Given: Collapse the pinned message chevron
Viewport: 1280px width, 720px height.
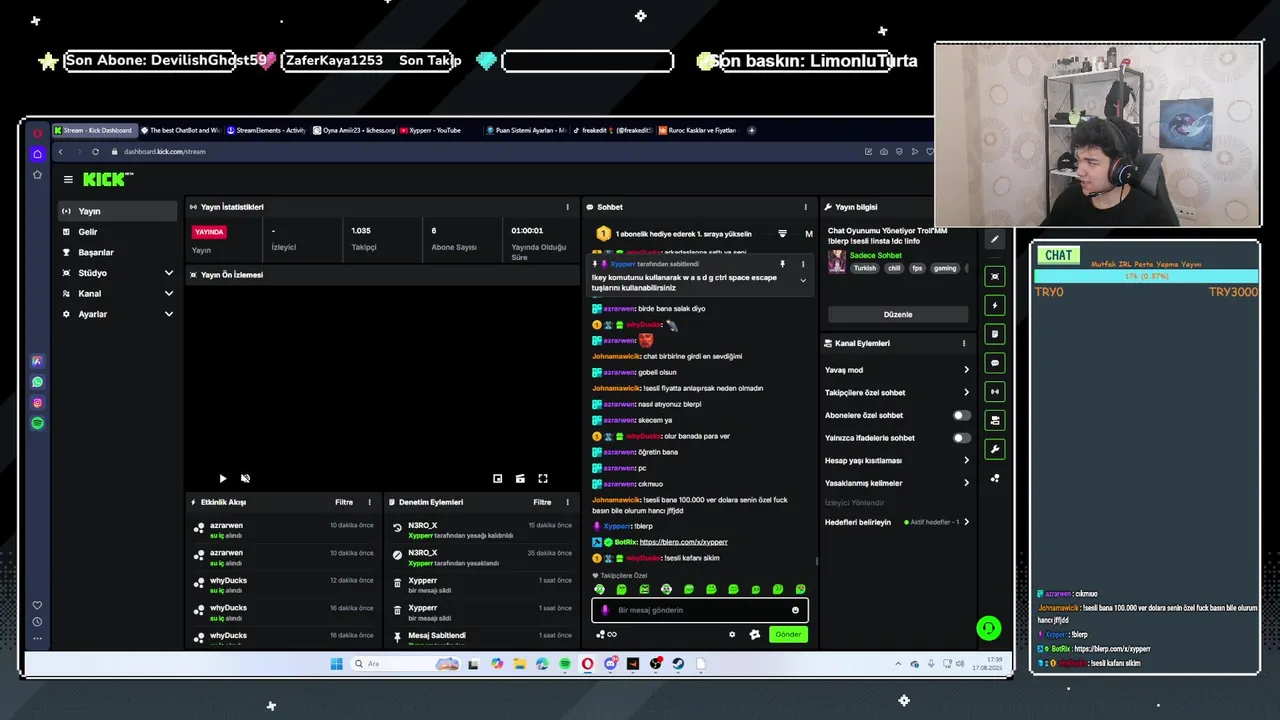Looking at the screenshot, I should pyautogui.click(x=802, y=281).
